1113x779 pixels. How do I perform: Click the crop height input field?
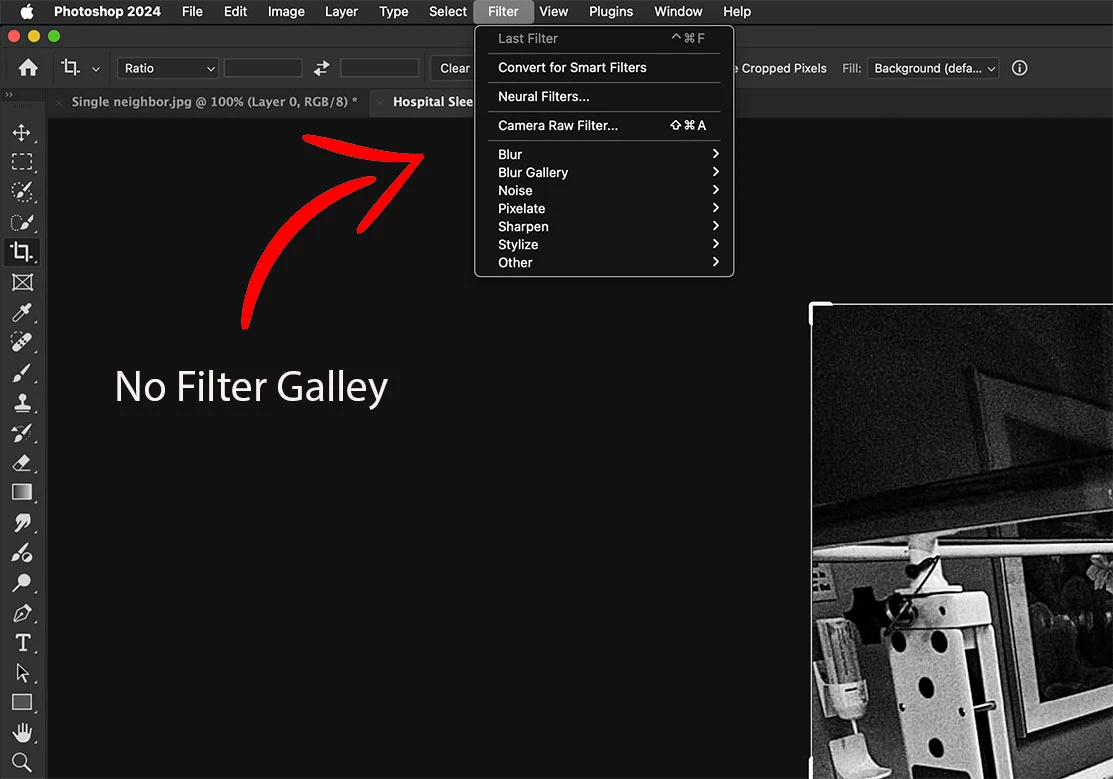click(380, 68)
